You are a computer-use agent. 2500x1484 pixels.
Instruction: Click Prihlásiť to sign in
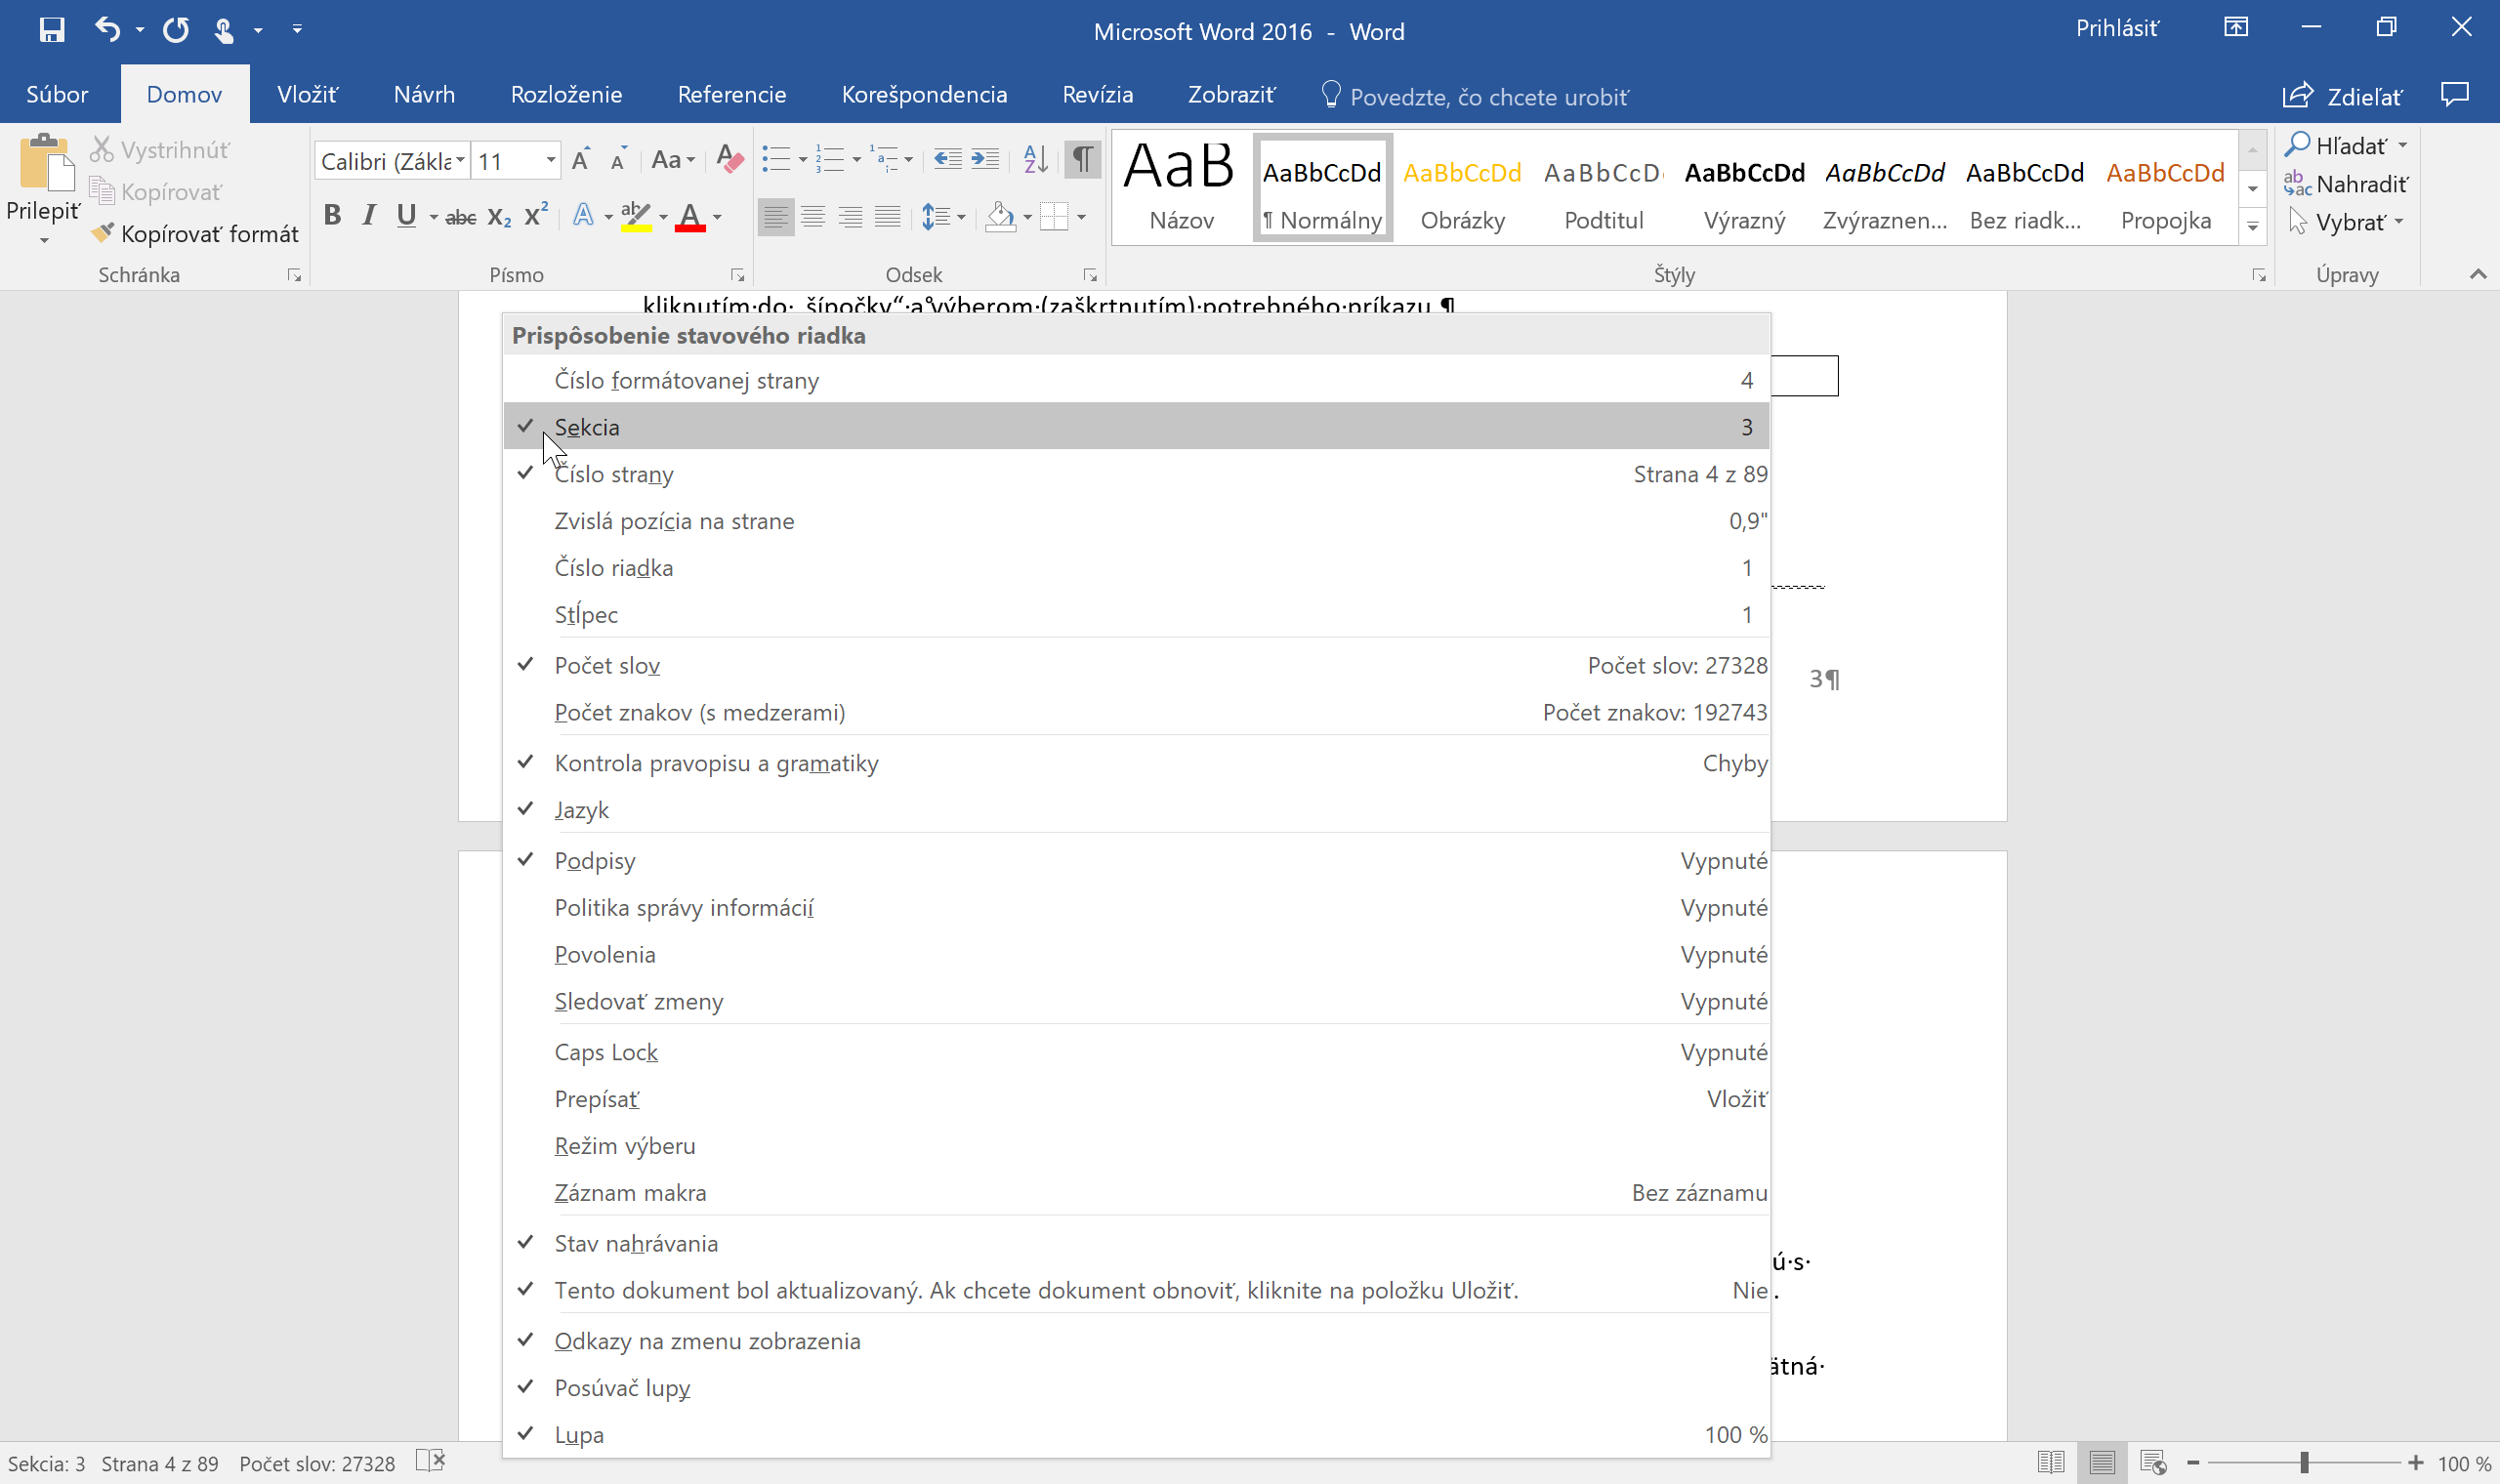click(2117, 29)
